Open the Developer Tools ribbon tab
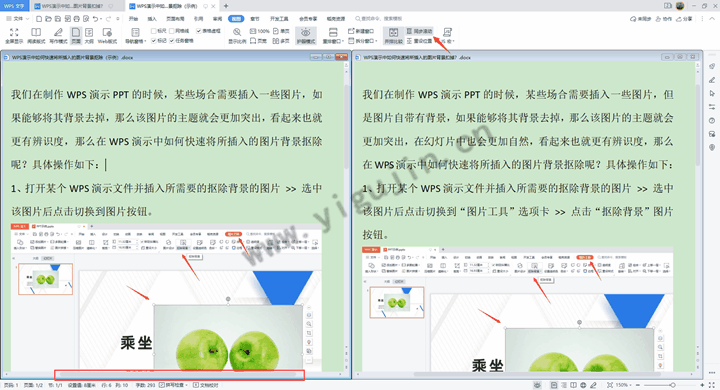This screenshot has height=390, width=720. [279, 19]
